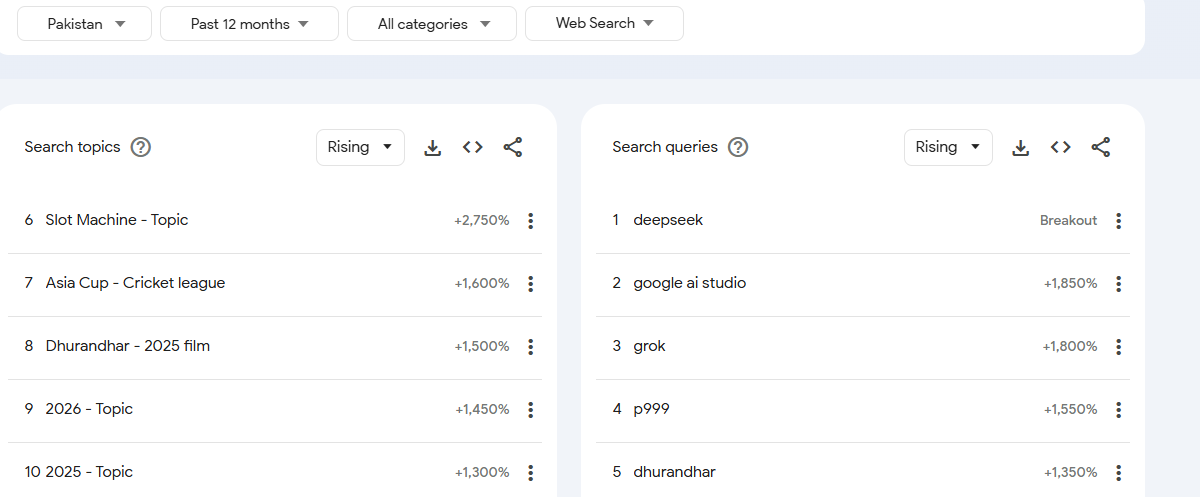
Task: Change Rising filter in Search queries
Action: coord(948,148)
